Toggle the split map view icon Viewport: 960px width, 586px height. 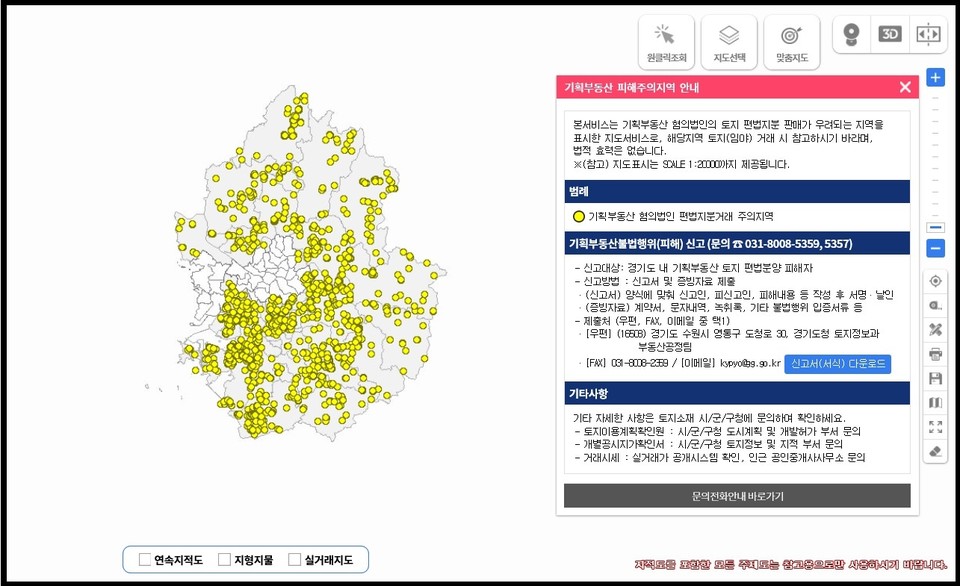click(928, 34)
